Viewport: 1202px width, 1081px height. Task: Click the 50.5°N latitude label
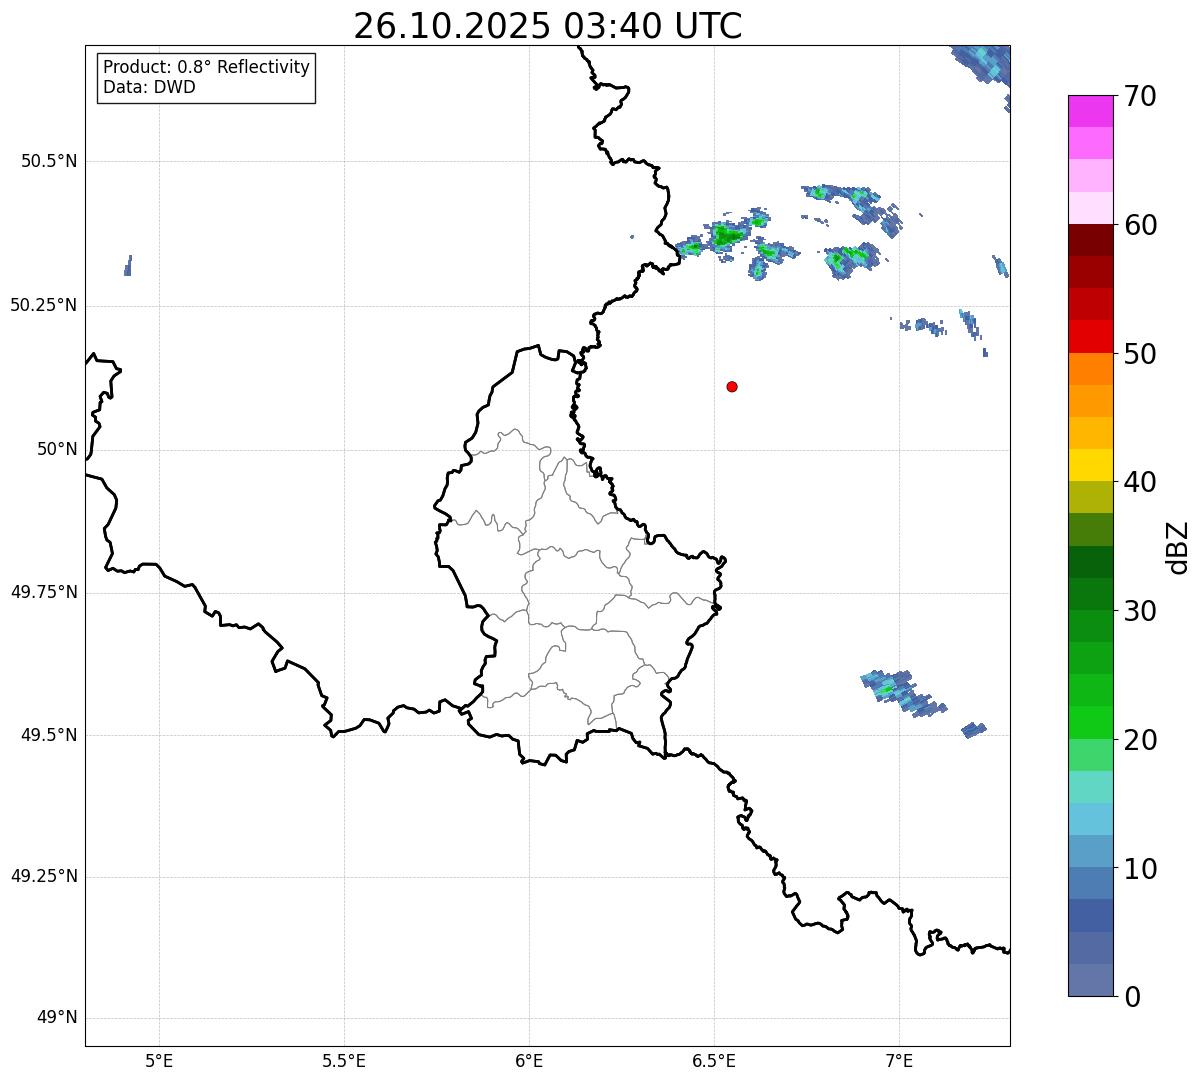click(49, 161)
